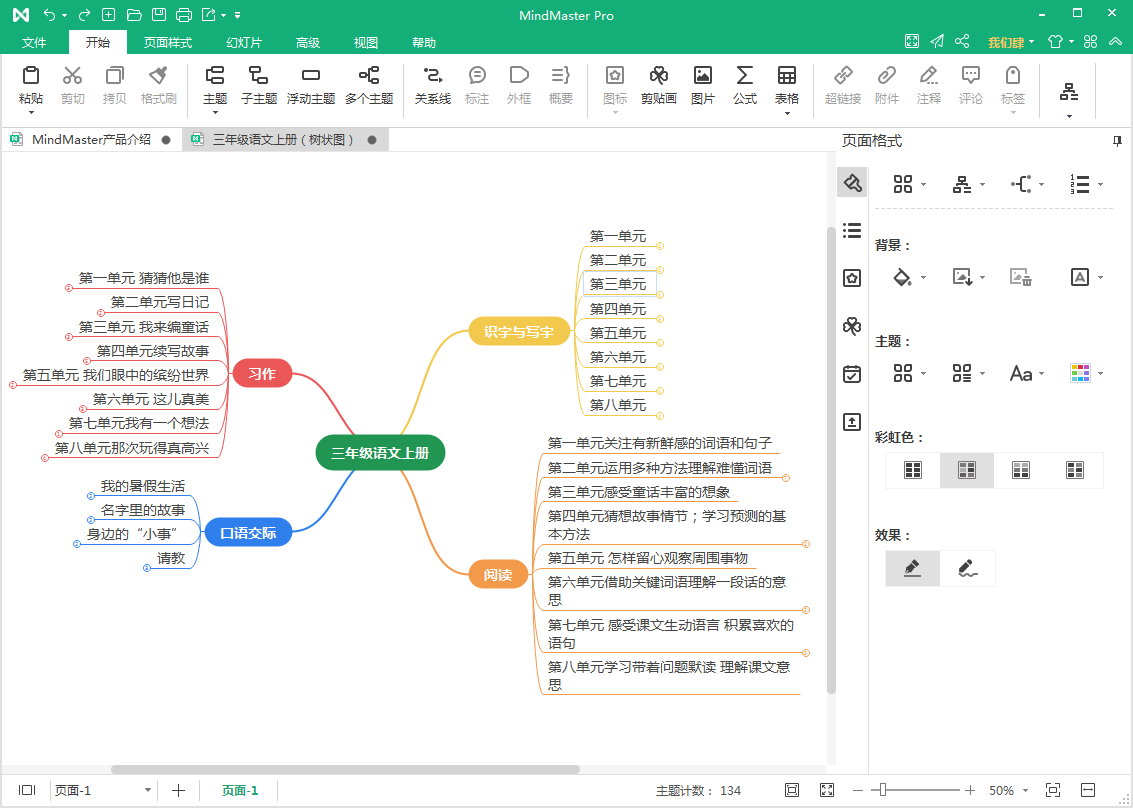Collapse the ribbon with the chevron
The image size is (1133, 808).
point(1115,42)
